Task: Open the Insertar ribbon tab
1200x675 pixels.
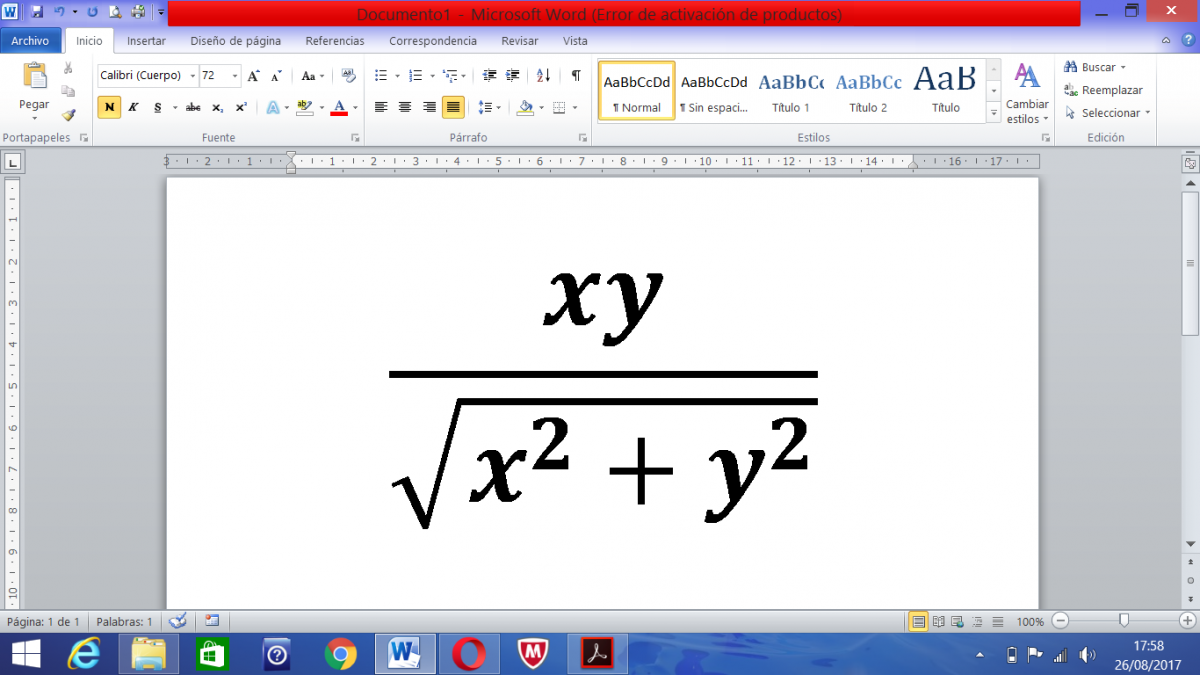Action: [146, 41]
